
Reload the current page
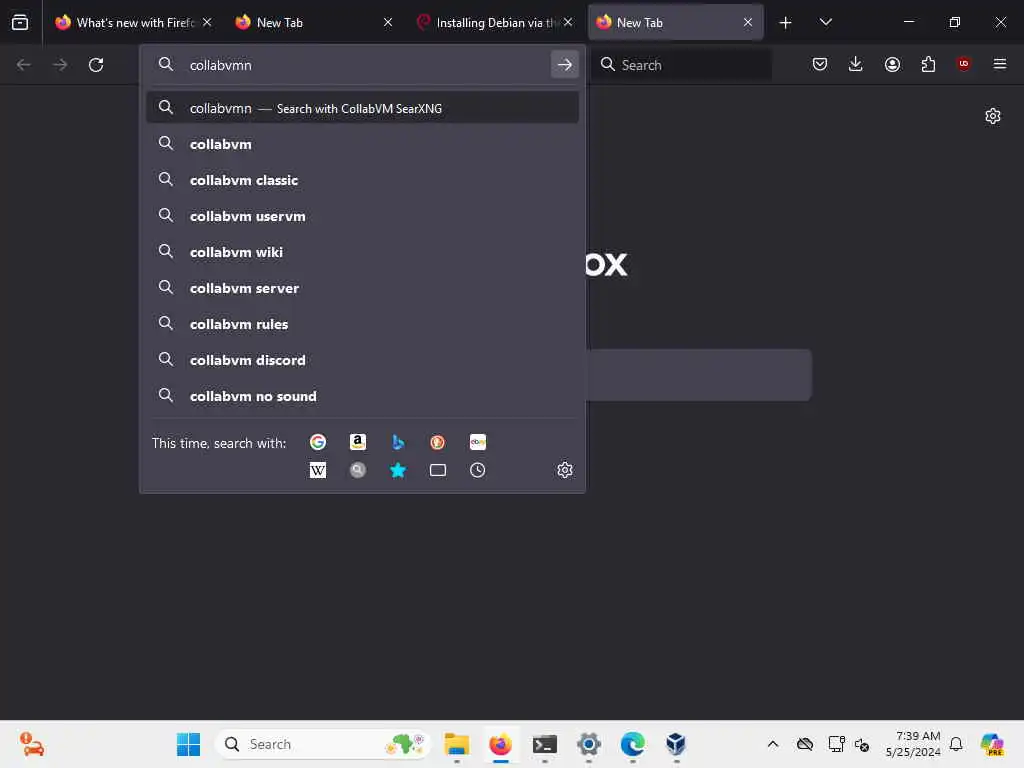coord(96,65)
